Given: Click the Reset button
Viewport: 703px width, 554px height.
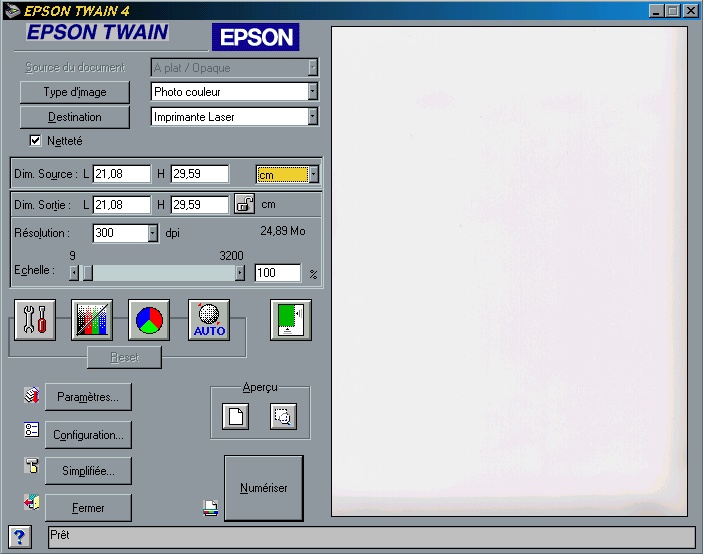Looking at the screenshot, I should 124,357.
